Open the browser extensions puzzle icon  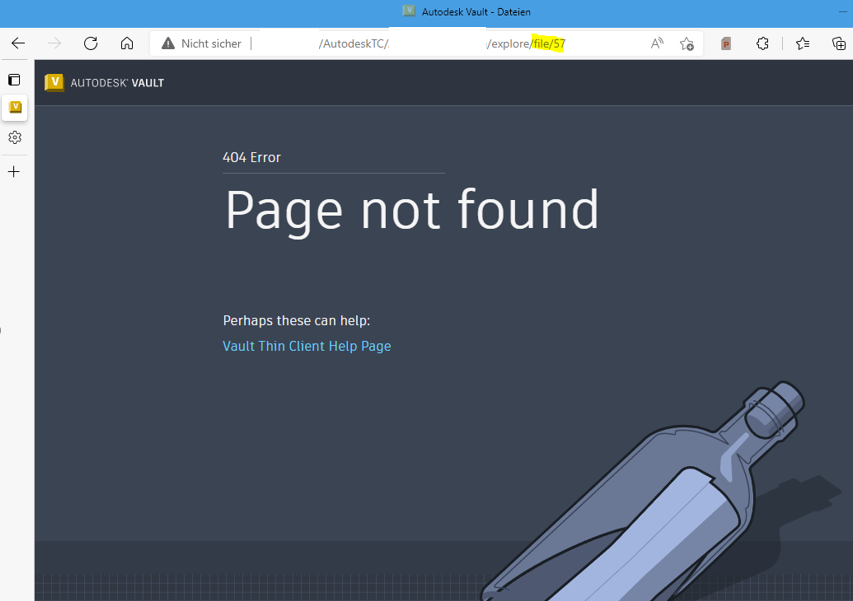pyautogui.click(x=763, y=43)
